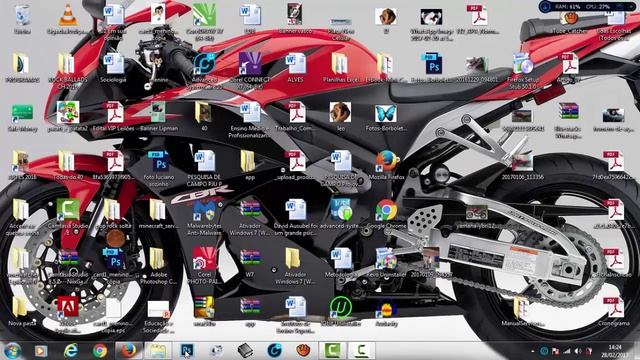Launch Malwarebytes Anti-Malware shortcut
Screen dimensions: 640x360
click(204, 210)
